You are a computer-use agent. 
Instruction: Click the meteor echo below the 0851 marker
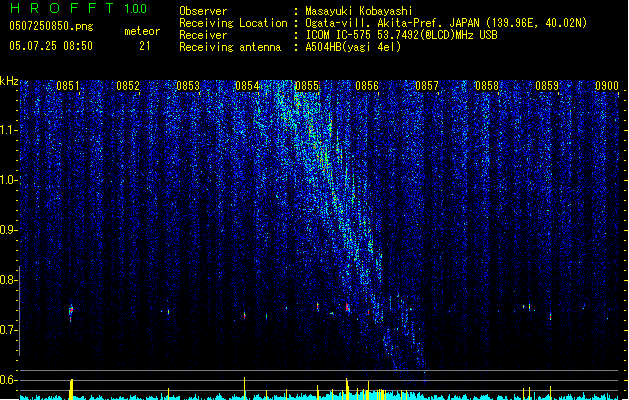71,313
